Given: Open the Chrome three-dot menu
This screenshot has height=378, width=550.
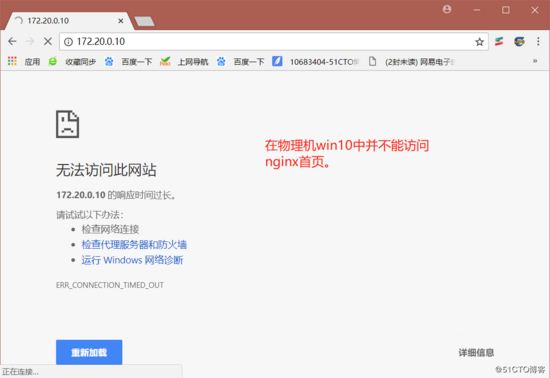Looking at the screenshot, I should [538, 41].
